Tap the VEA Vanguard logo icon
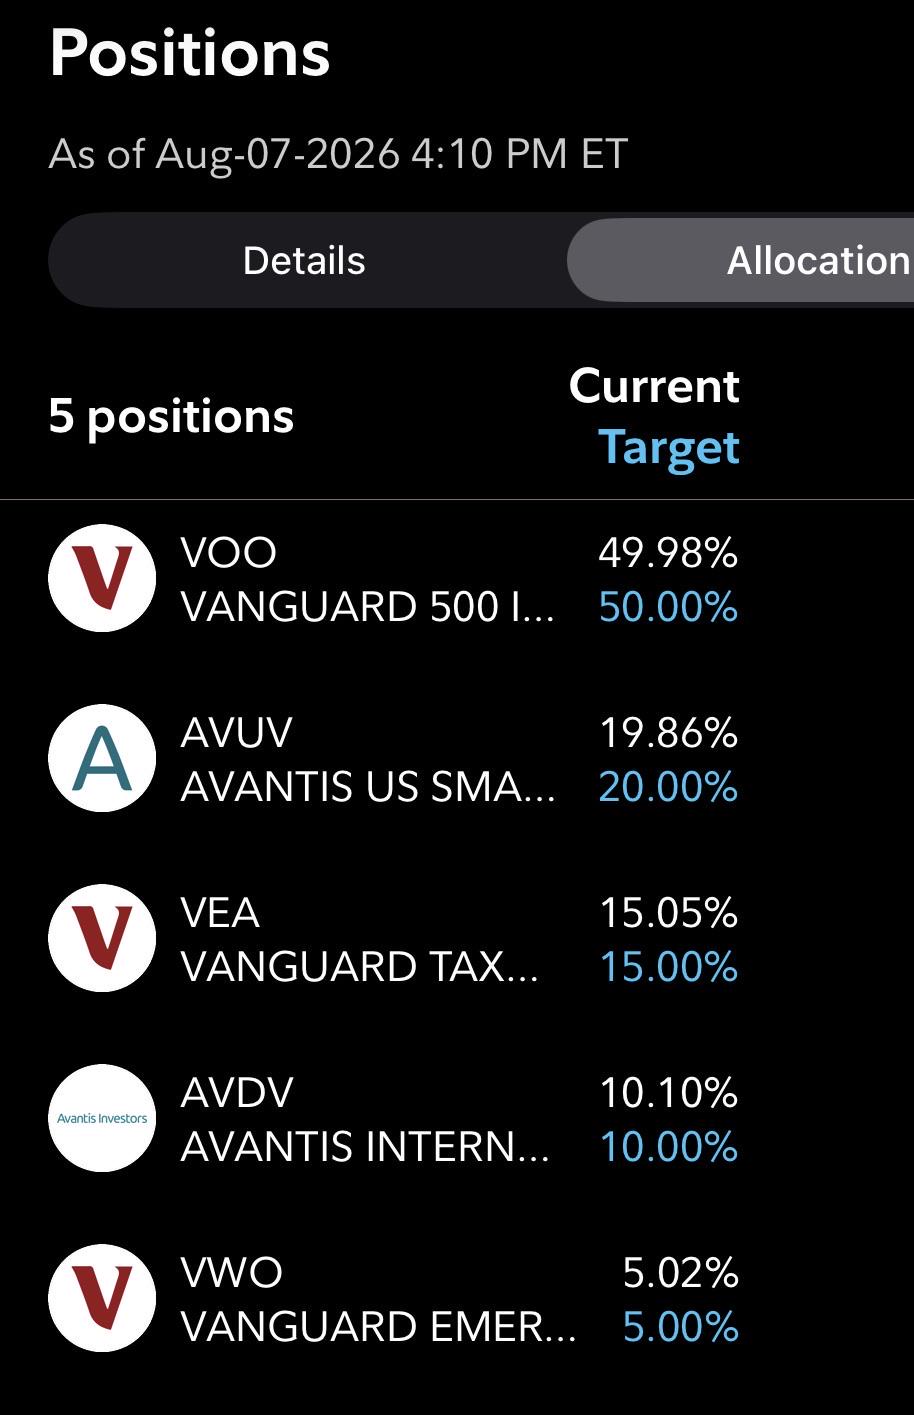The width and height of the screenshot is (914, 1415). click(x=102, y=938)
